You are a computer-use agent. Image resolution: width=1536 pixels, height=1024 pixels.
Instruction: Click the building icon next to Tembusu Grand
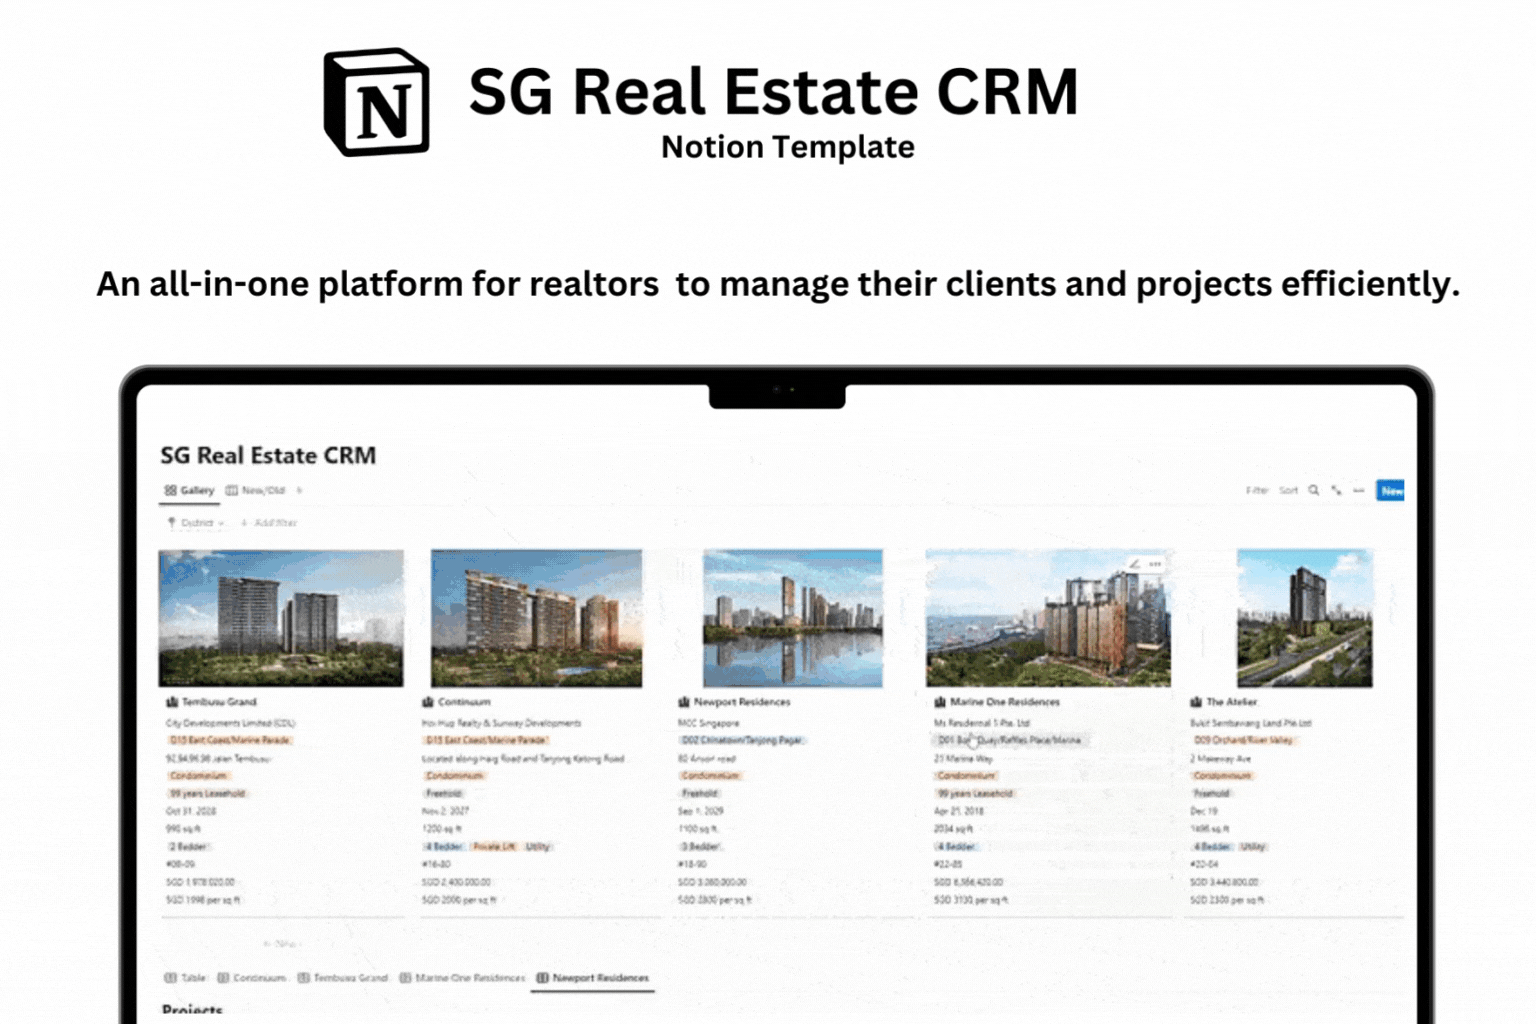(172, 702)
